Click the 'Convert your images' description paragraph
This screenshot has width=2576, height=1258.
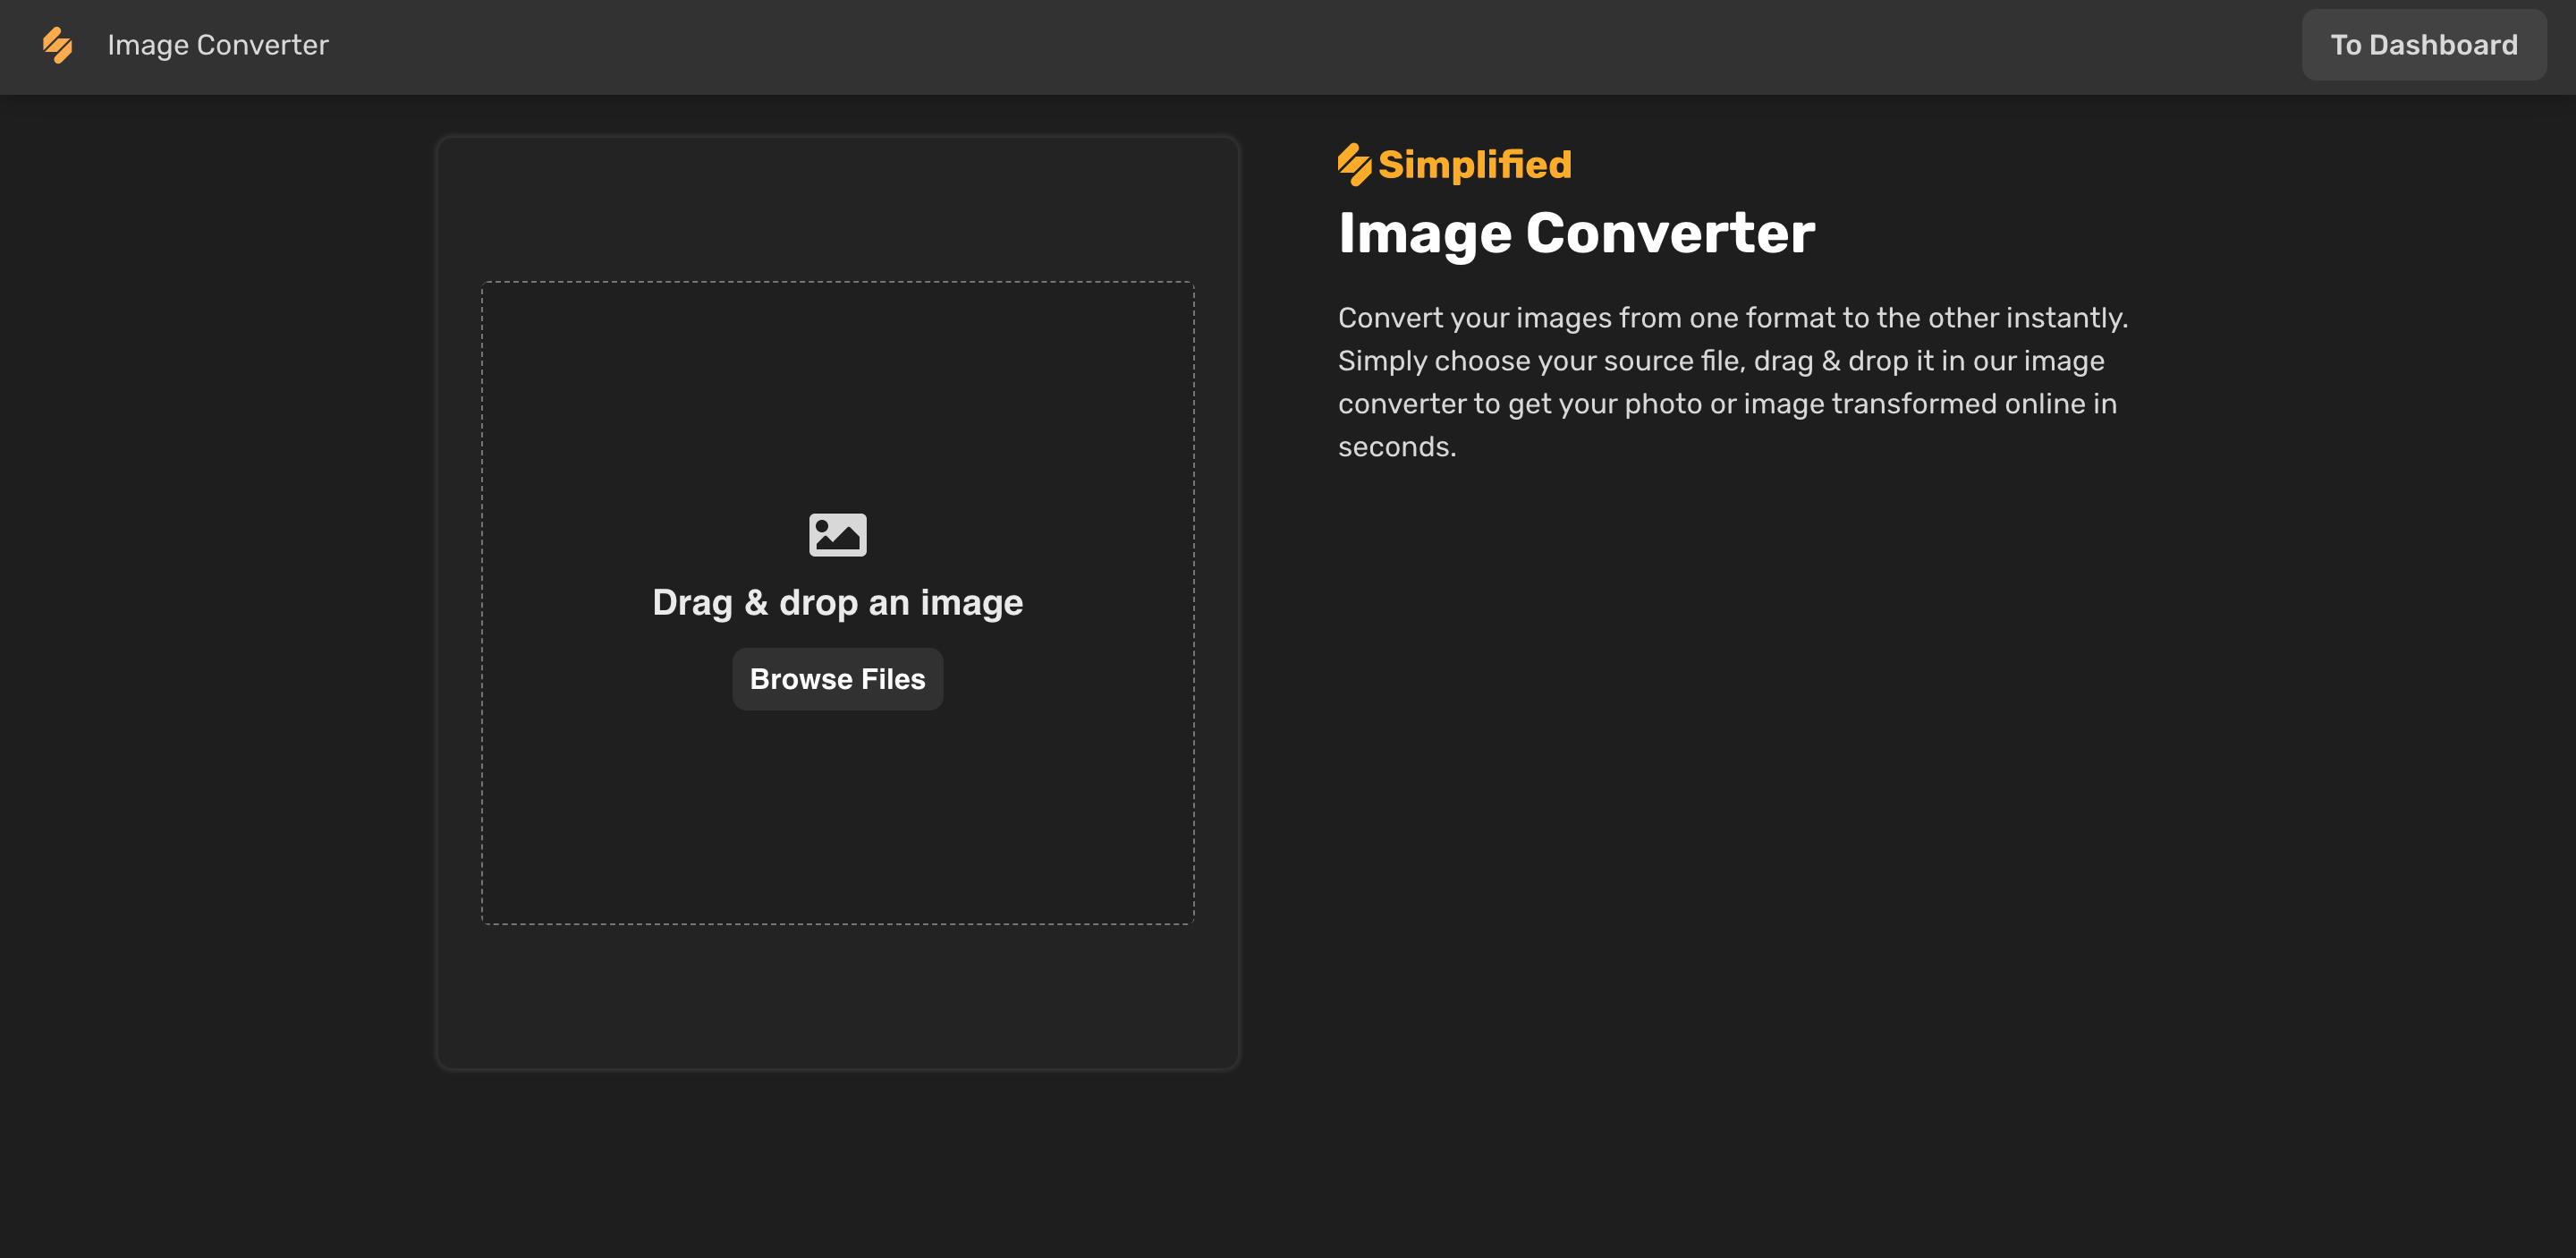pos(1733,382)
